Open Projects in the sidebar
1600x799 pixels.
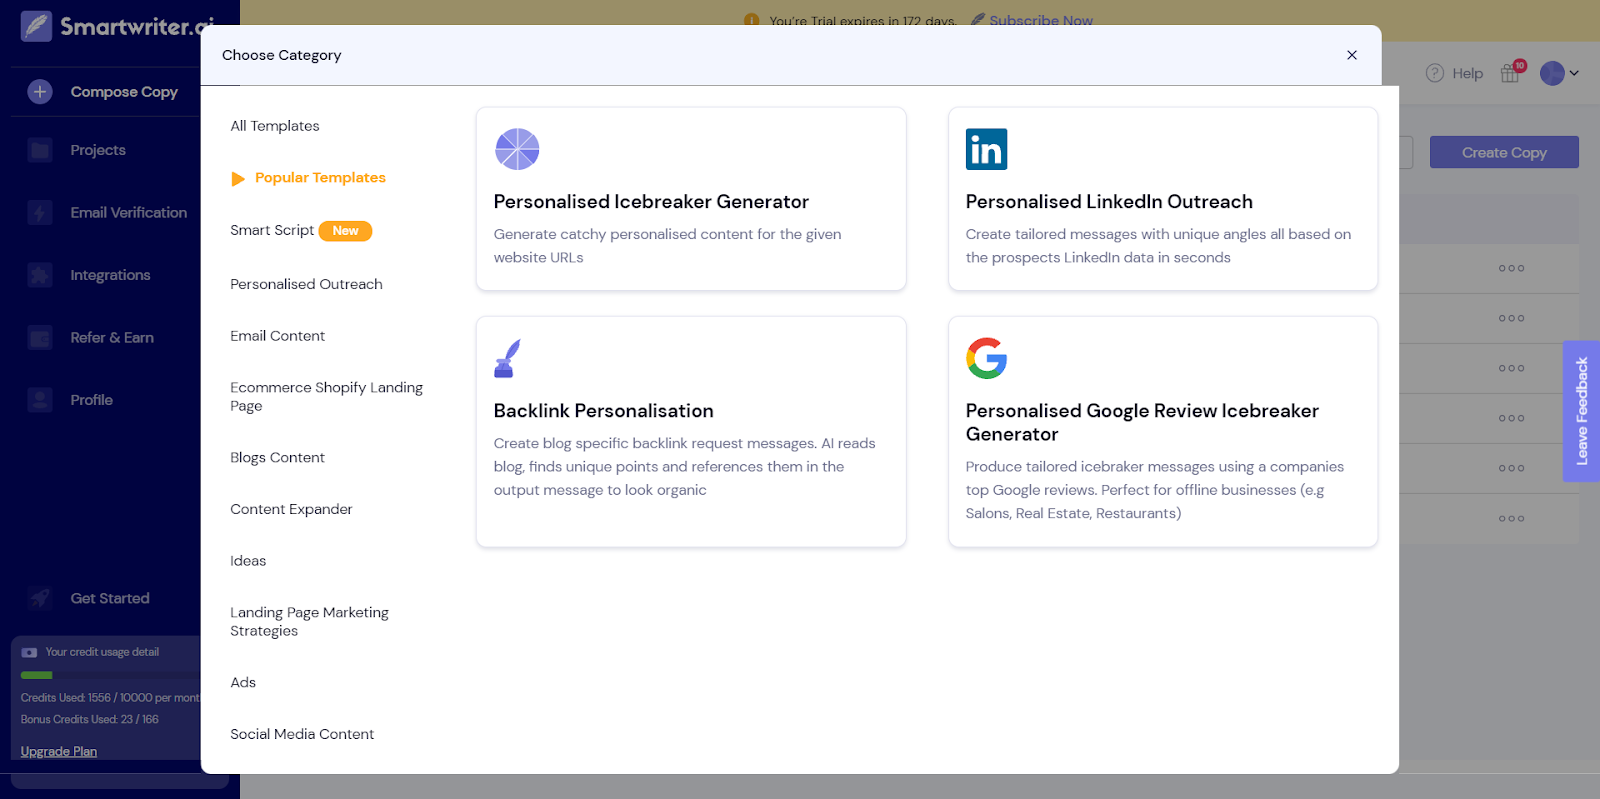tap(98, 150)
